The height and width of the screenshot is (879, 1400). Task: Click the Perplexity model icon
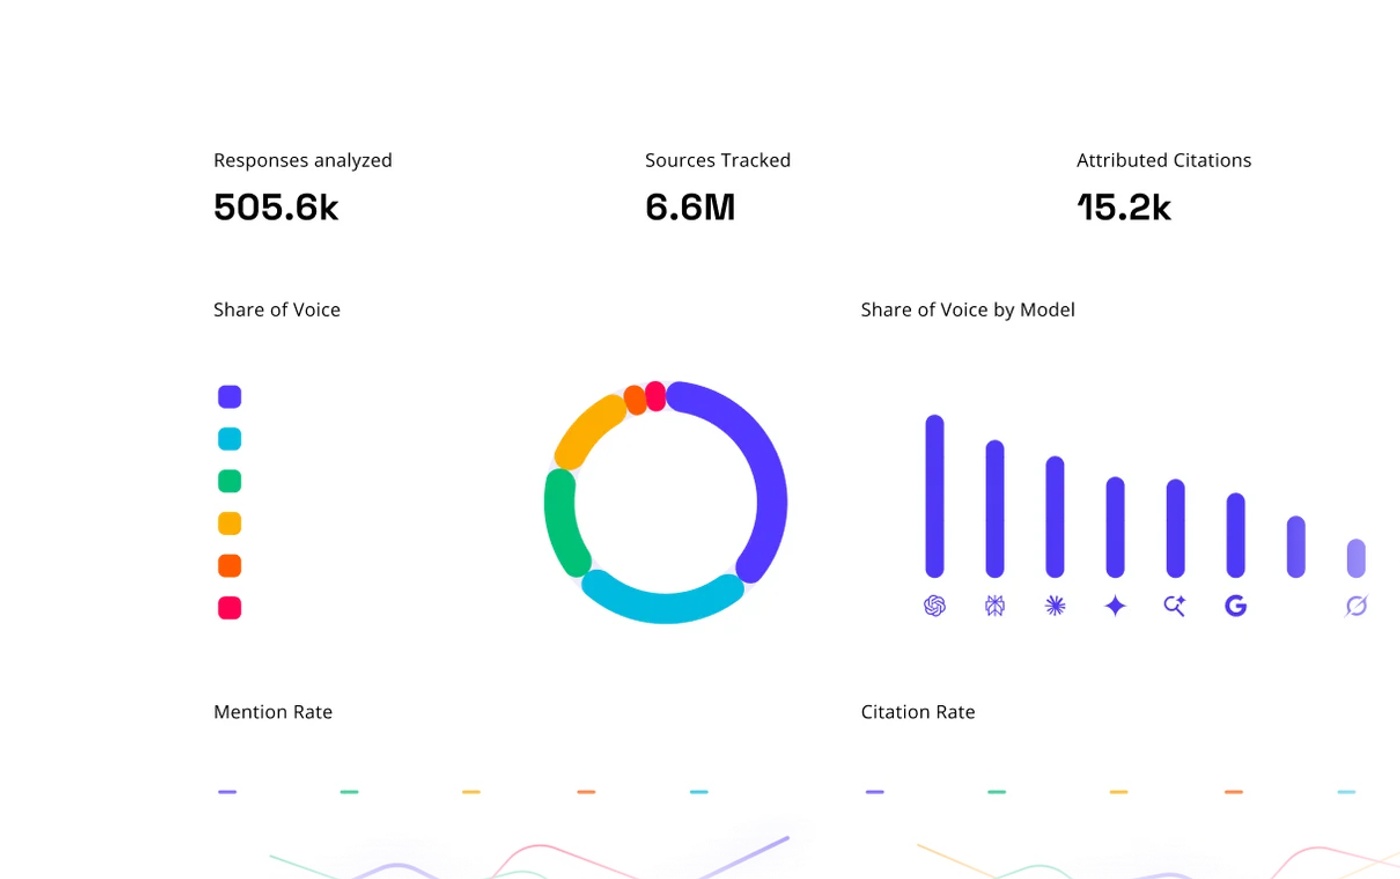coord(995,606)
